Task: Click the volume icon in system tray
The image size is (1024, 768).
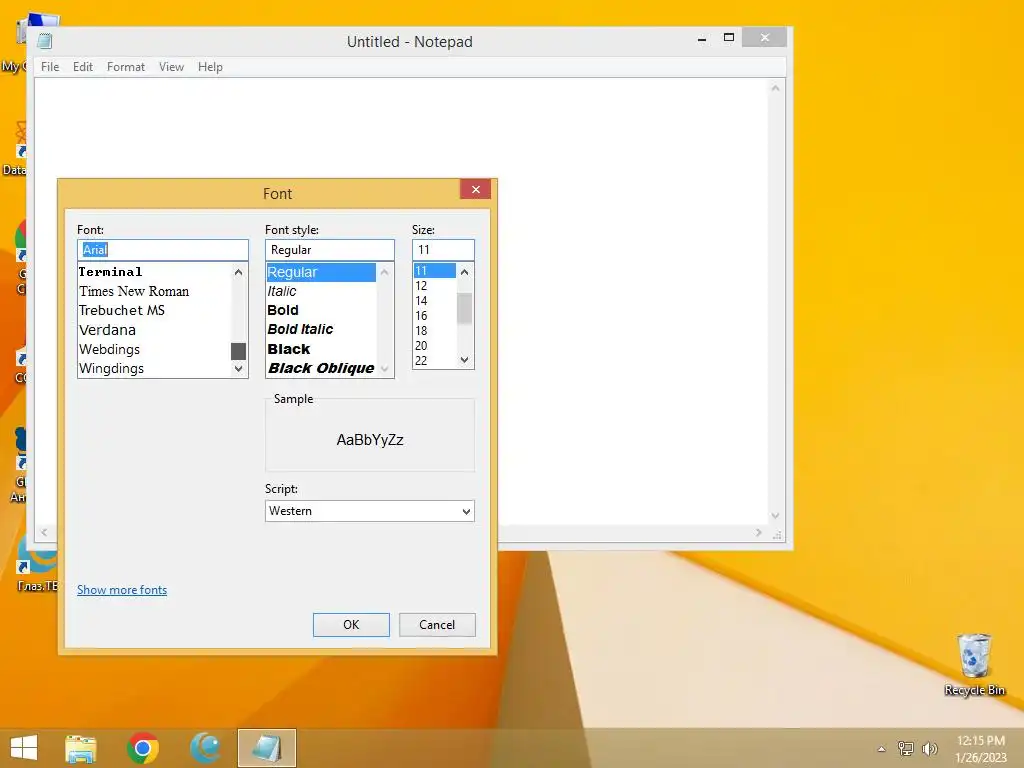Action: pyautogui.click(x=929, y=748)
